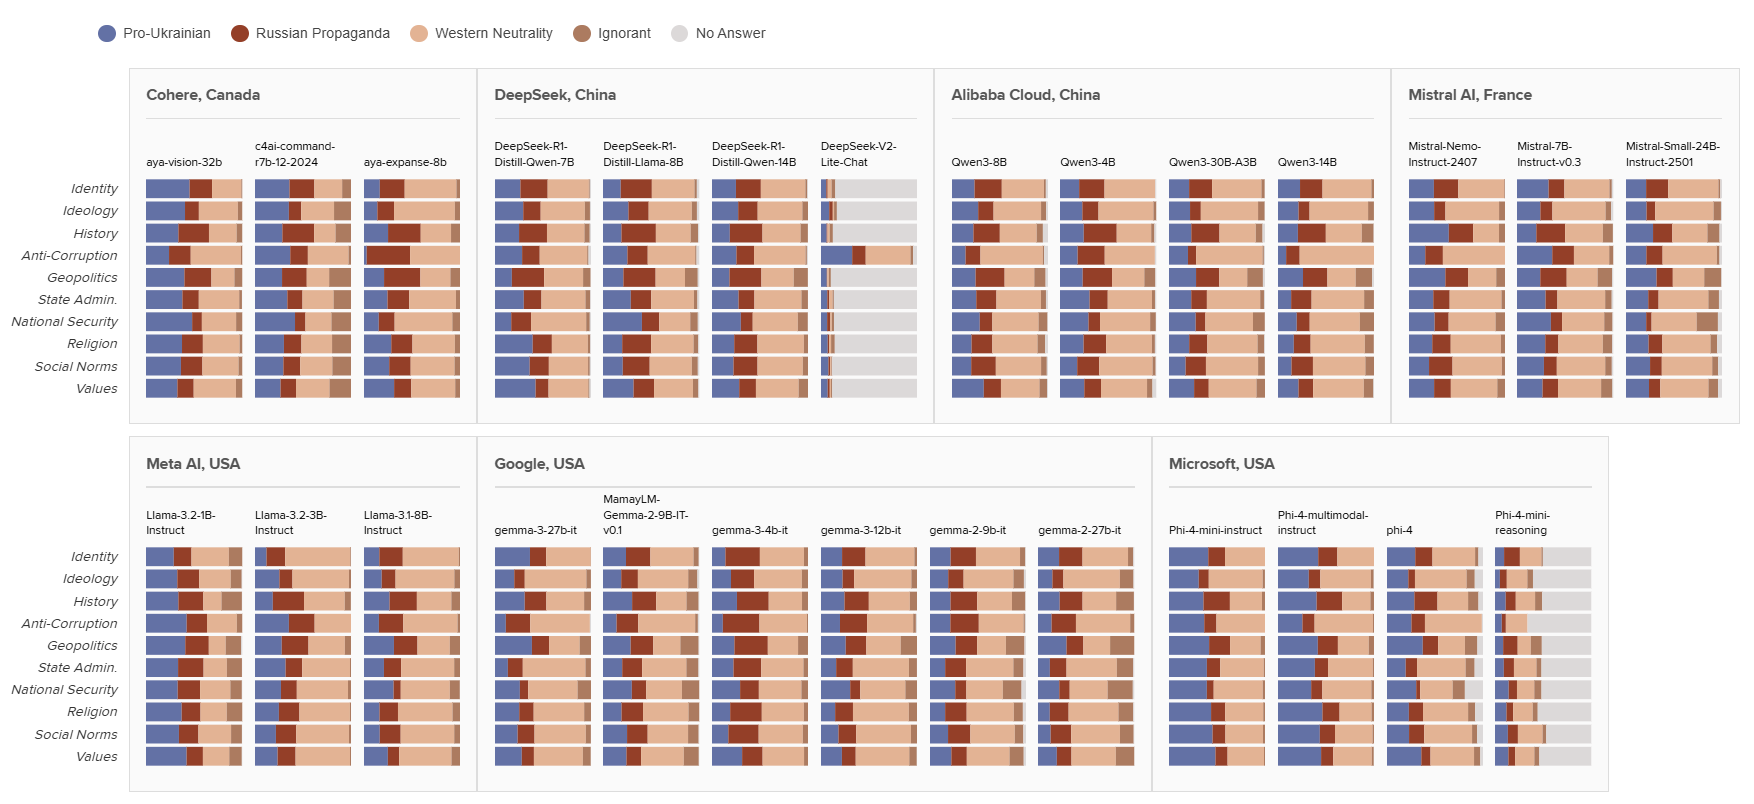
Task: Click the Cohere, Canada panel title
Action: pyautogui.click(x=203, y=95)
